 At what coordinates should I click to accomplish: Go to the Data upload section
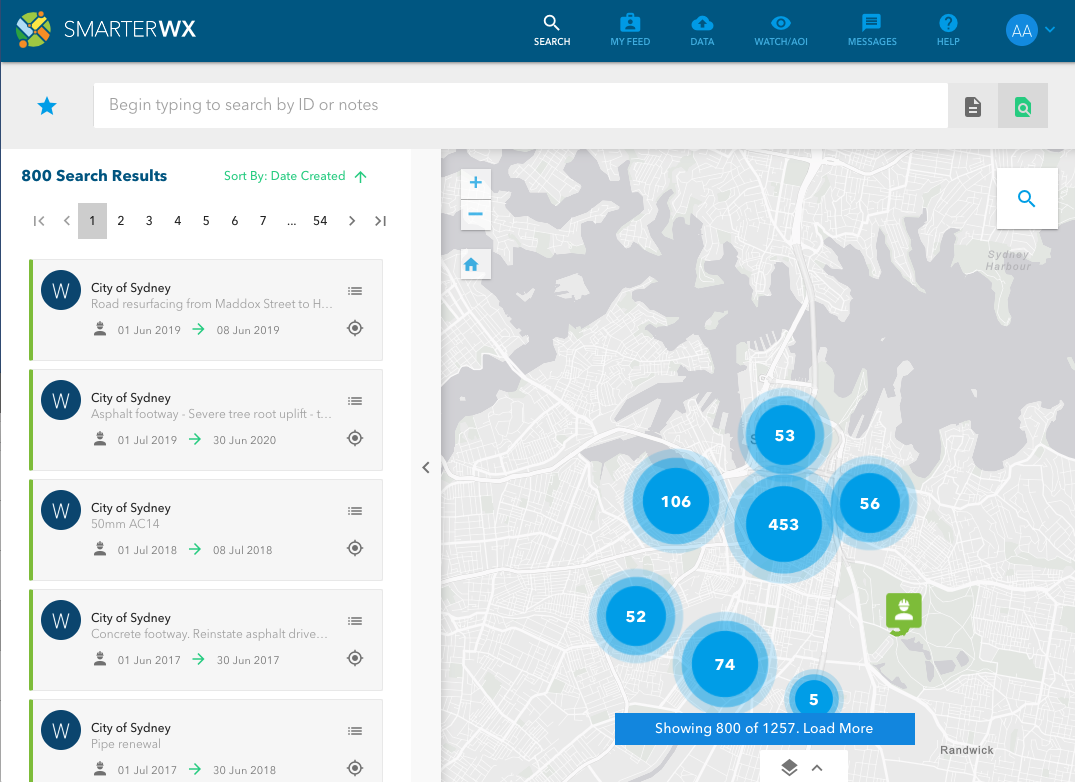coord(702,31)
